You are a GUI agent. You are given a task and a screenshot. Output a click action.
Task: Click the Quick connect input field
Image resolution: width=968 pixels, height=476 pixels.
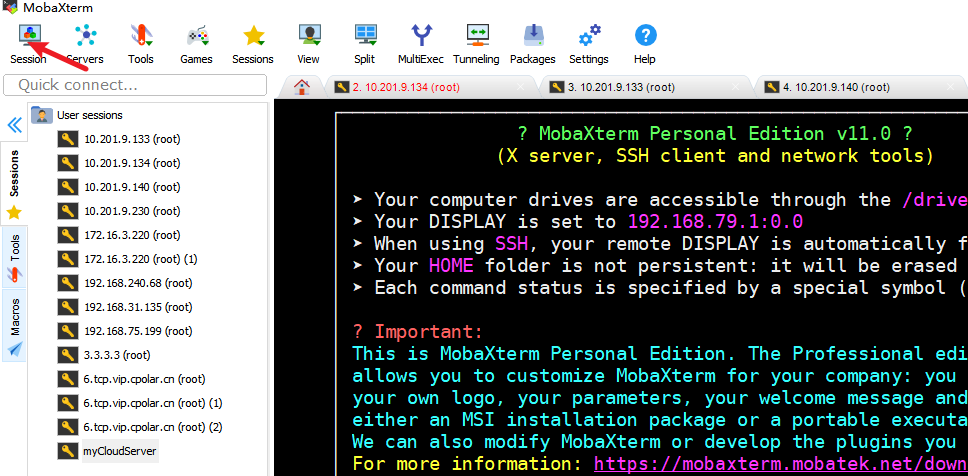135,85
